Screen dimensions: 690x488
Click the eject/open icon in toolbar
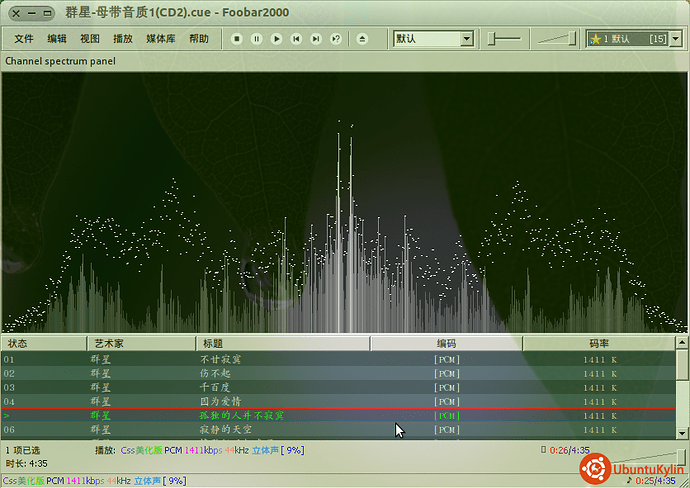point(362,39)
